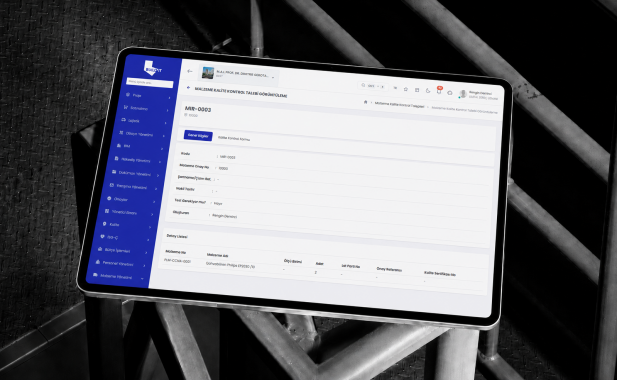
Task: Click the Lojistik truck icon
Action: pyautogui.click(x=124, y=120)
